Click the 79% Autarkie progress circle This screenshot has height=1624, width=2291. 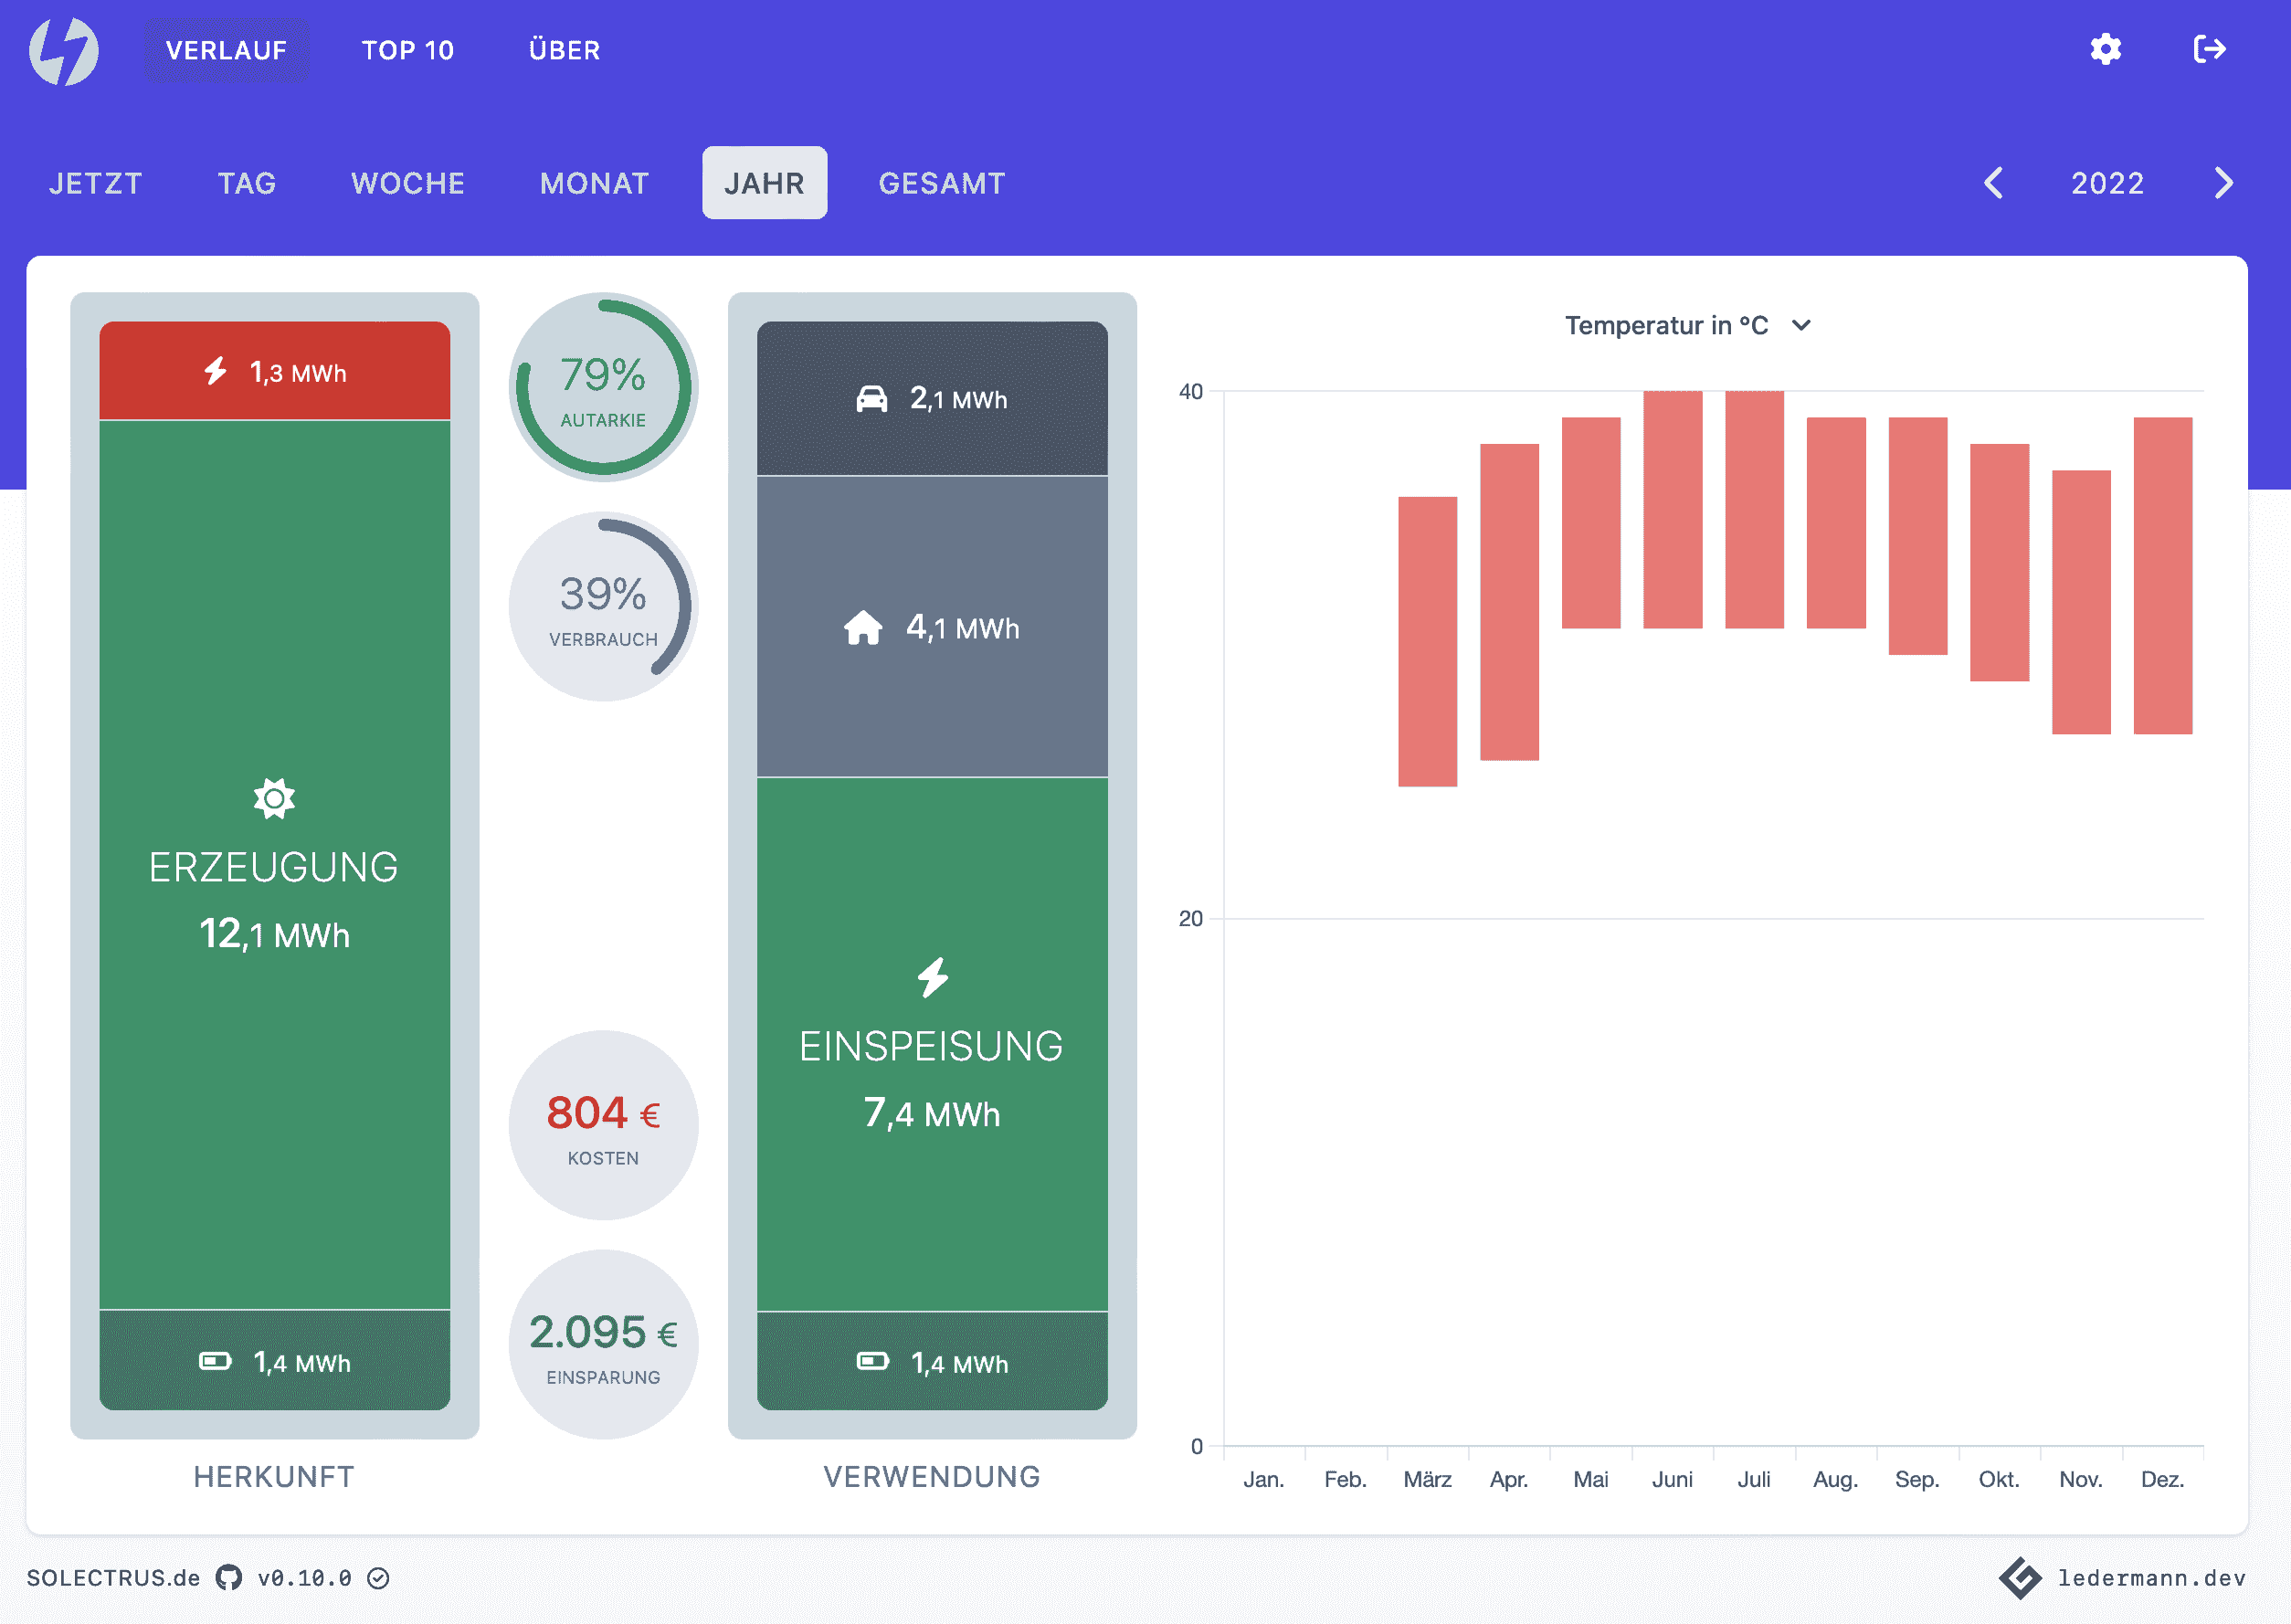(x=603, y=387)
